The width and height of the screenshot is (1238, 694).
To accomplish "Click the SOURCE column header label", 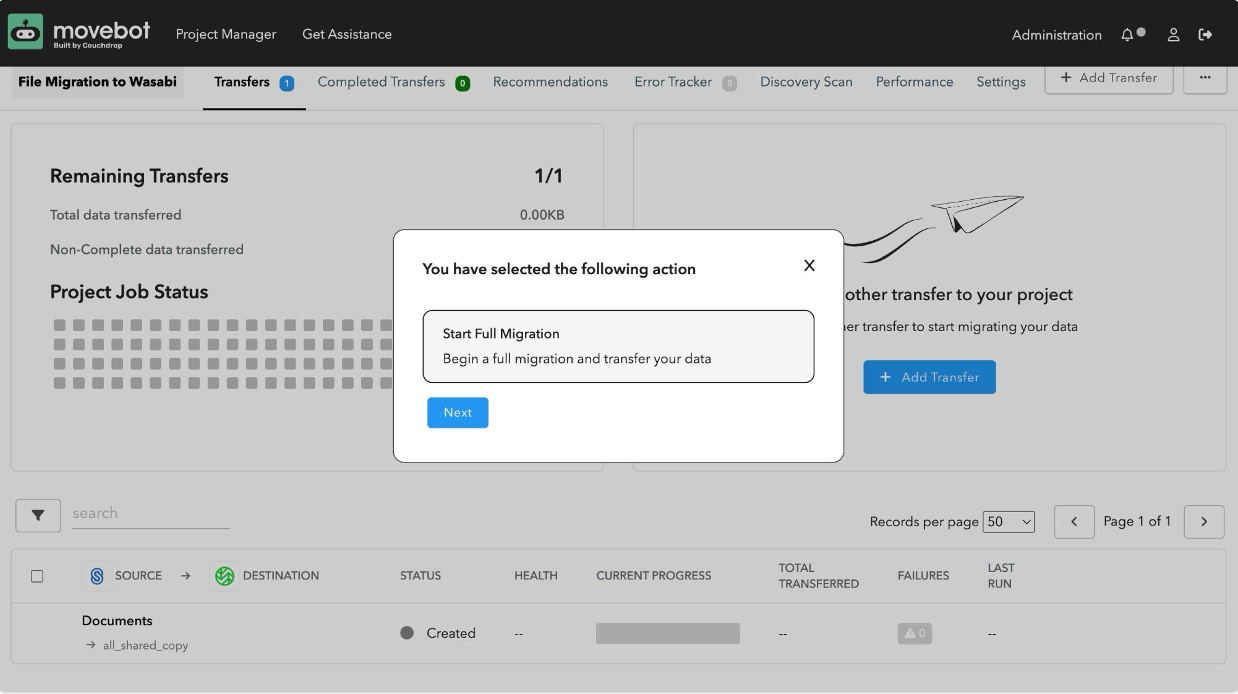I will pos(138,576).
